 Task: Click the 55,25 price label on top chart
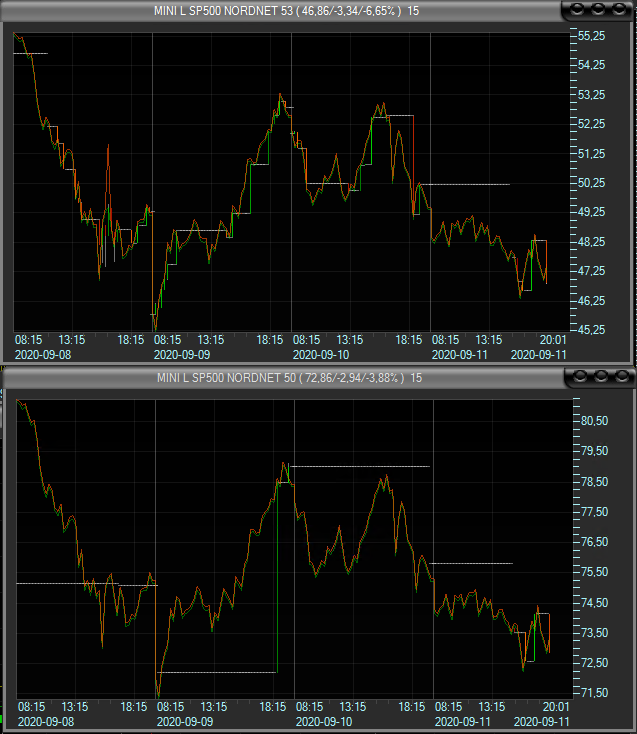coord(592,36)
